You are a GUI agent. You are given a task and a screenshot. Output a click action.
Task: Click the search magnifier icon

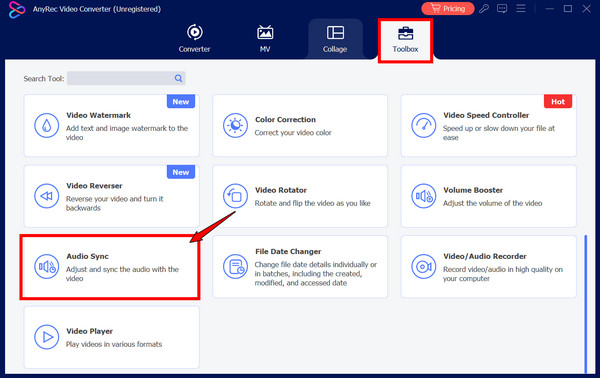pos(178,78)
